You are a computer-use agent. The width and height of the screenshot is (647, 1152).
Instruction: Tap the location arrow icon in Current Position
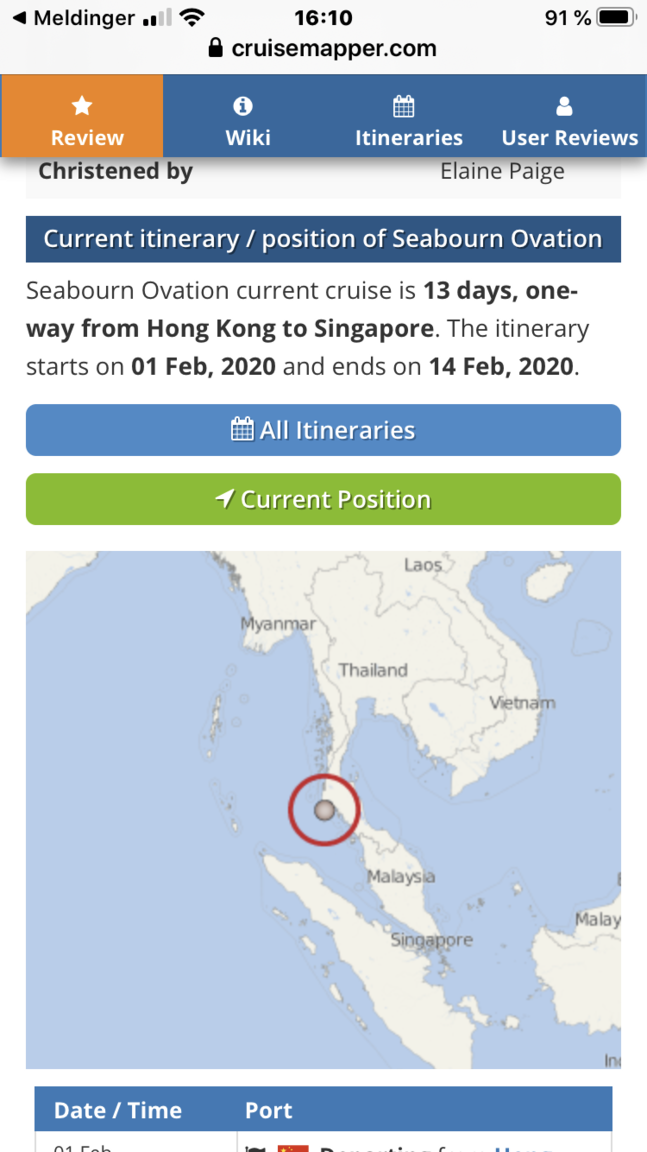pyautogui.click(x=224, y=499)
